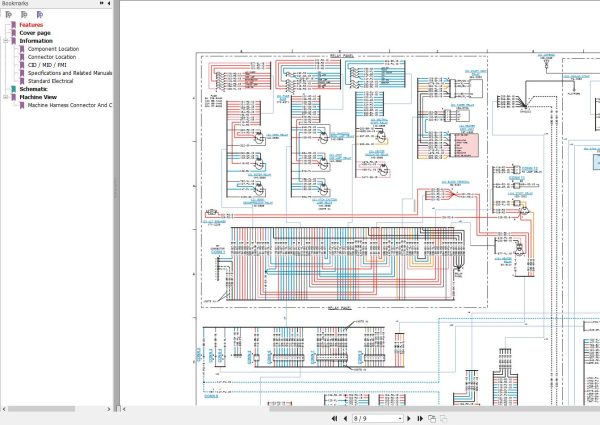The height and width of the screenshot is (425, 600).
Task: Collapse the Information tree node
Action: (6, 41)
